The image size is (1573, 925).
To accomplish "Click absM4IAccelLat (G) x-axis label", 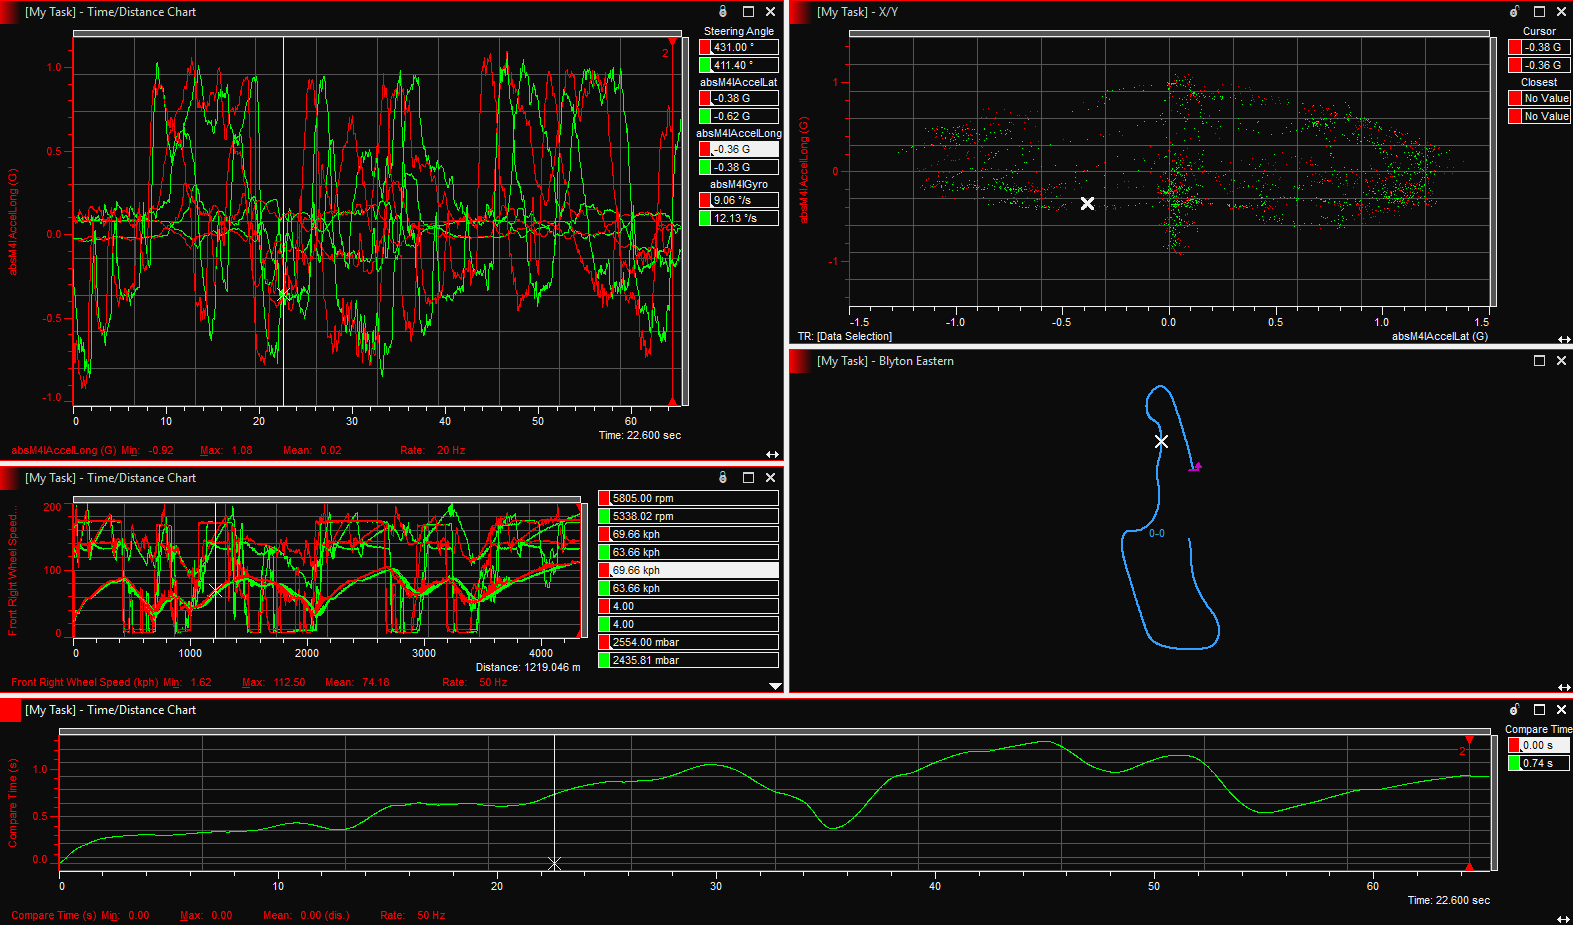I will [x=1440, y=336].
